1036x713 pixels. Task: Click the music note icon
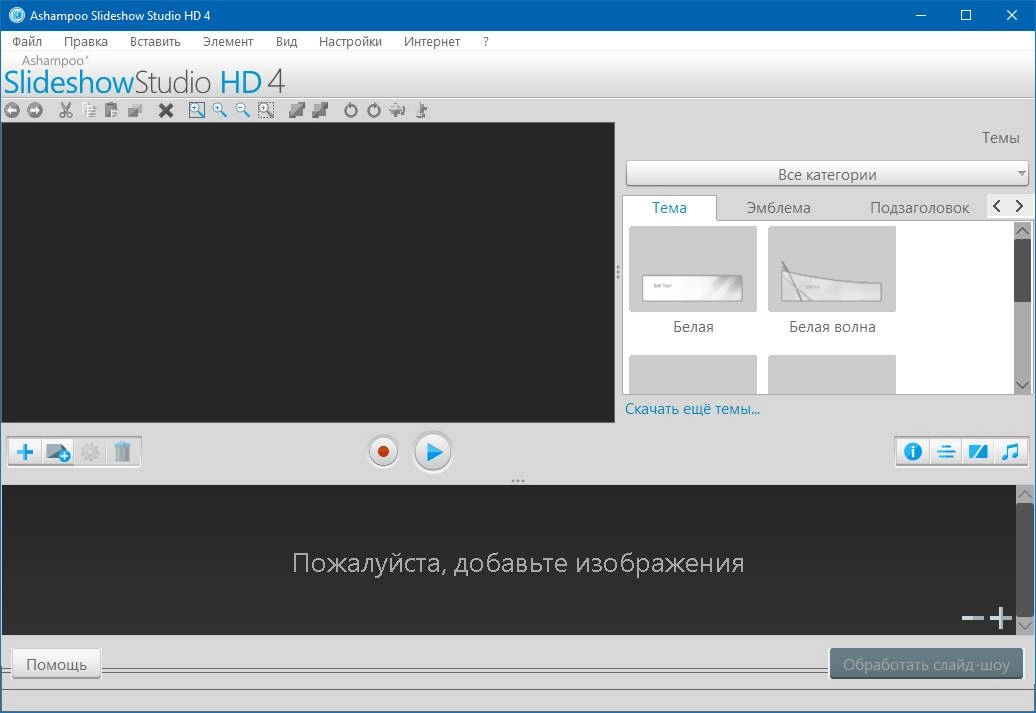1010,452
